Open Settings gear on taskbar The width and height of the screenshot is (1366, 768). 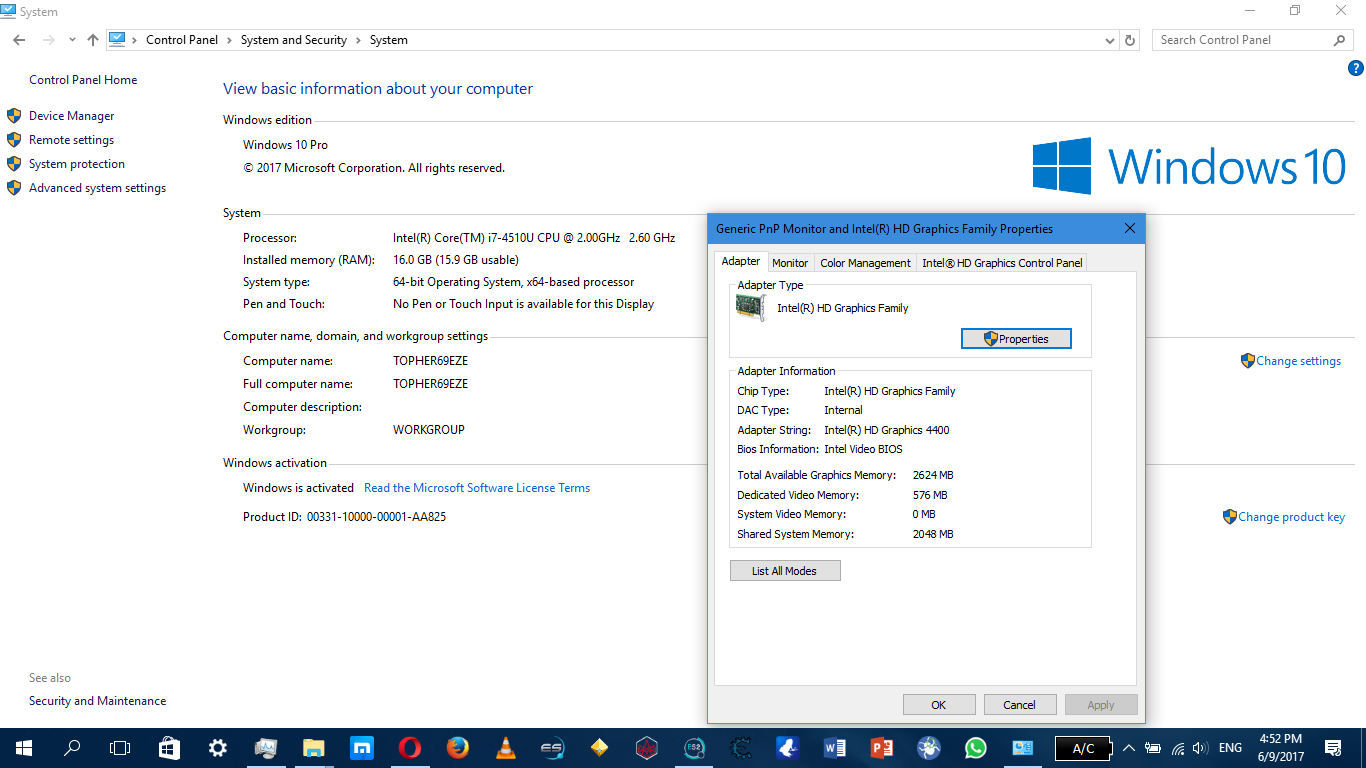217,748
